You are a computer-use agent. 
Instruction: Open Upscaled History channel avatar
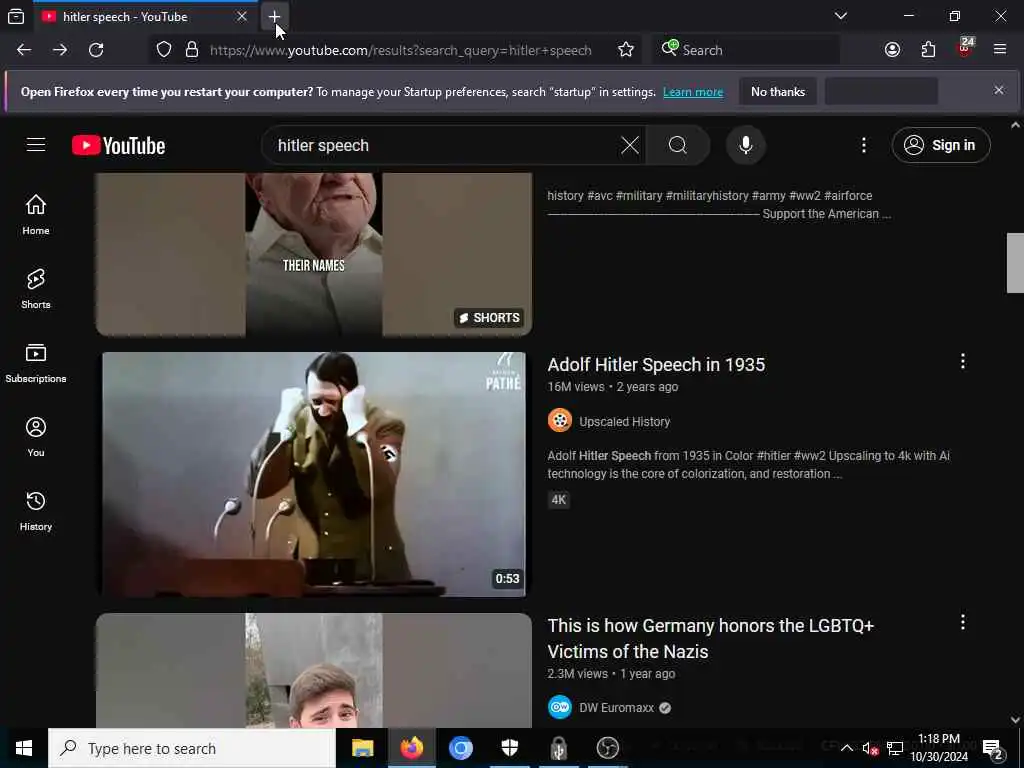pos(560,421)
